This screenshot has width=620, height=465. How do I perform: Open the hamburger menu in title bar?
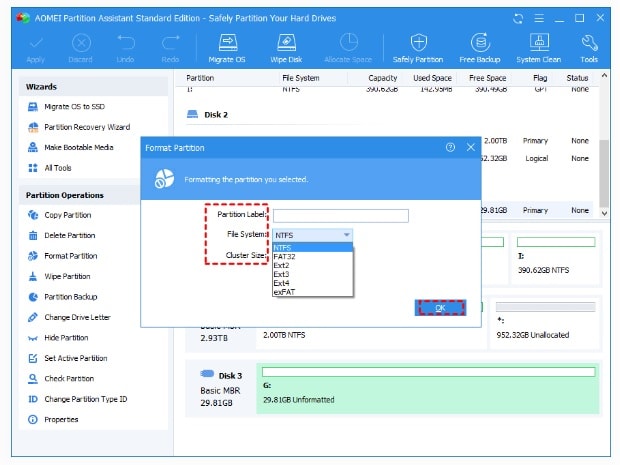pos(539,18)
